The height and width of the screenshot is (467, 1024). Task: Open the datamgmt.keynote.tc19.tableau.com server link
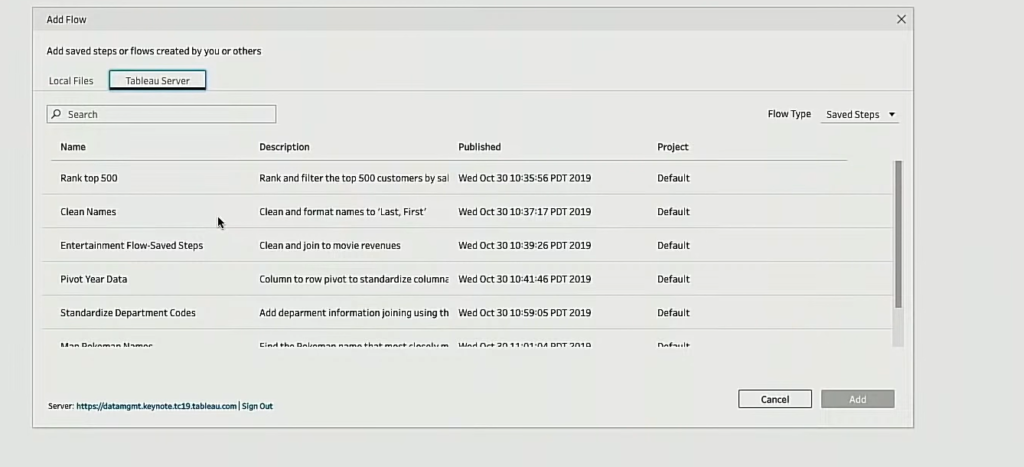point(156,406)
